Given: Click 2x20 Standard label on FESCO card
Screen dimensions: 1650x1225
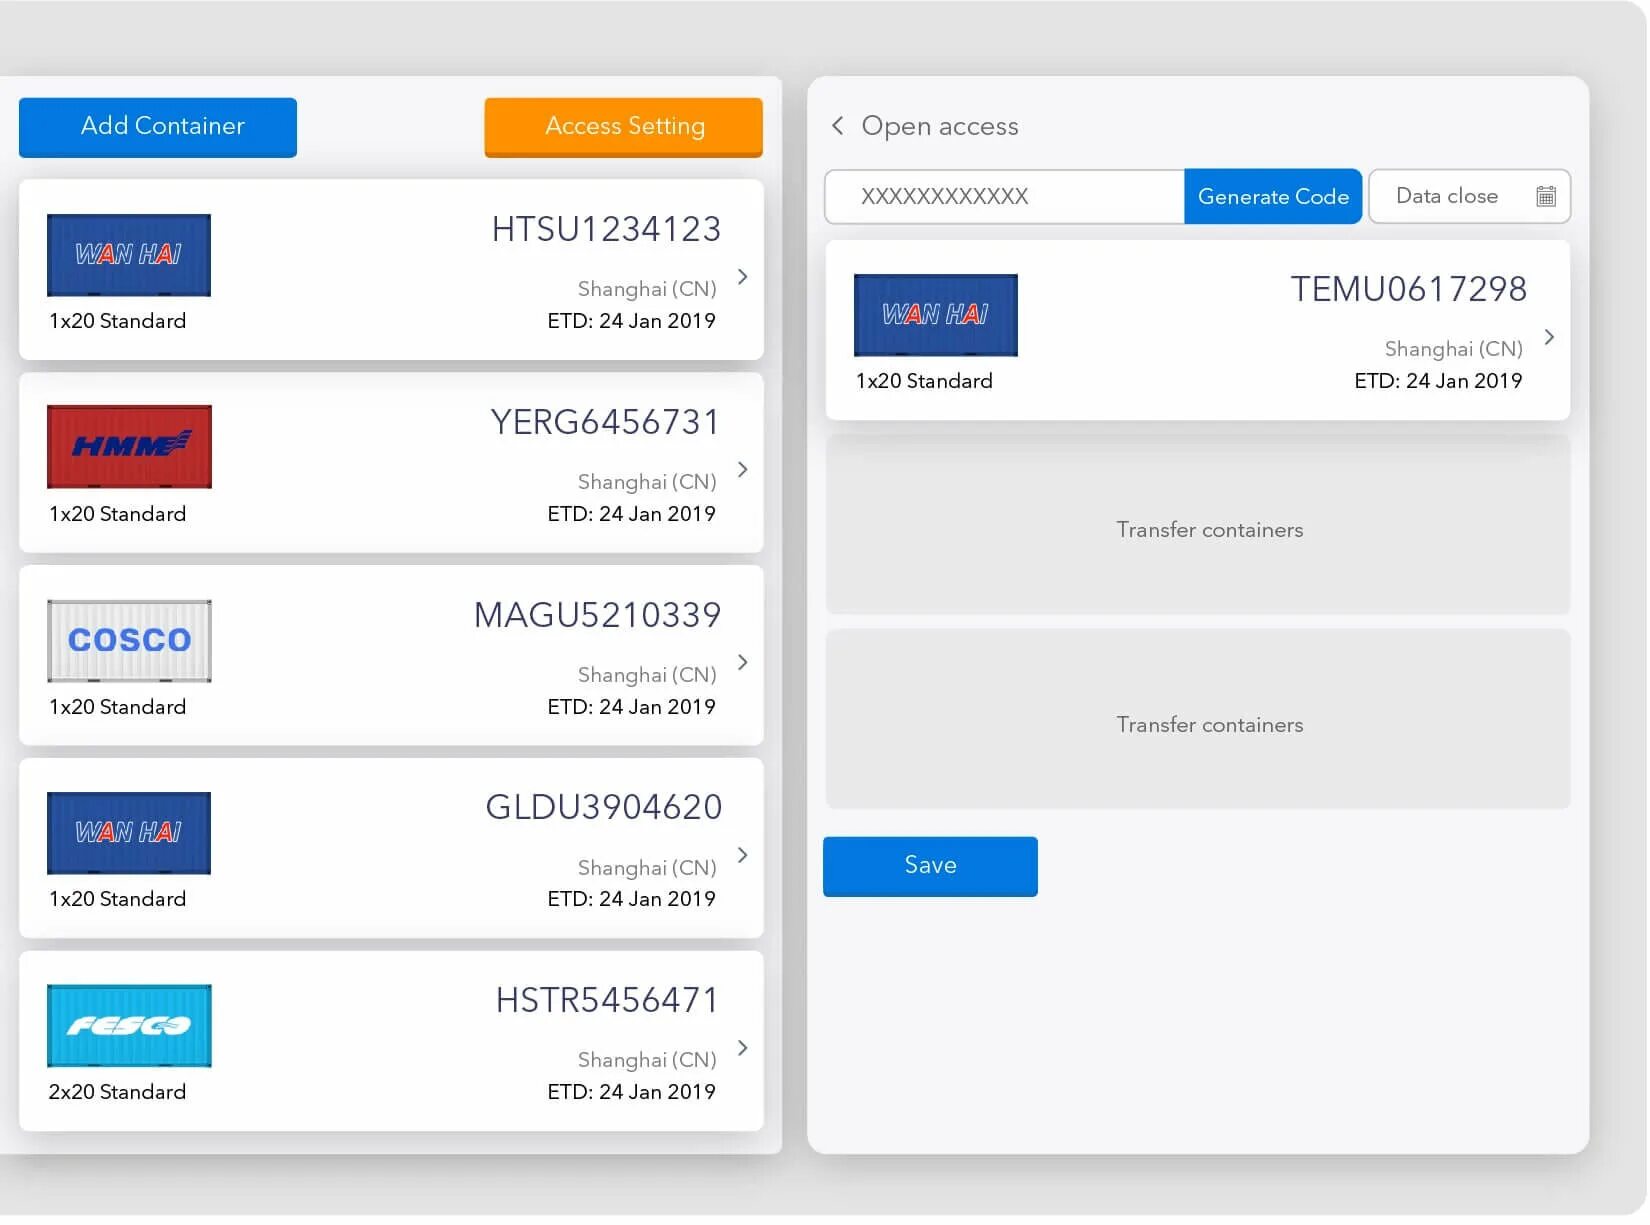Looking at the screenshot, I should tap(117, 1092).
